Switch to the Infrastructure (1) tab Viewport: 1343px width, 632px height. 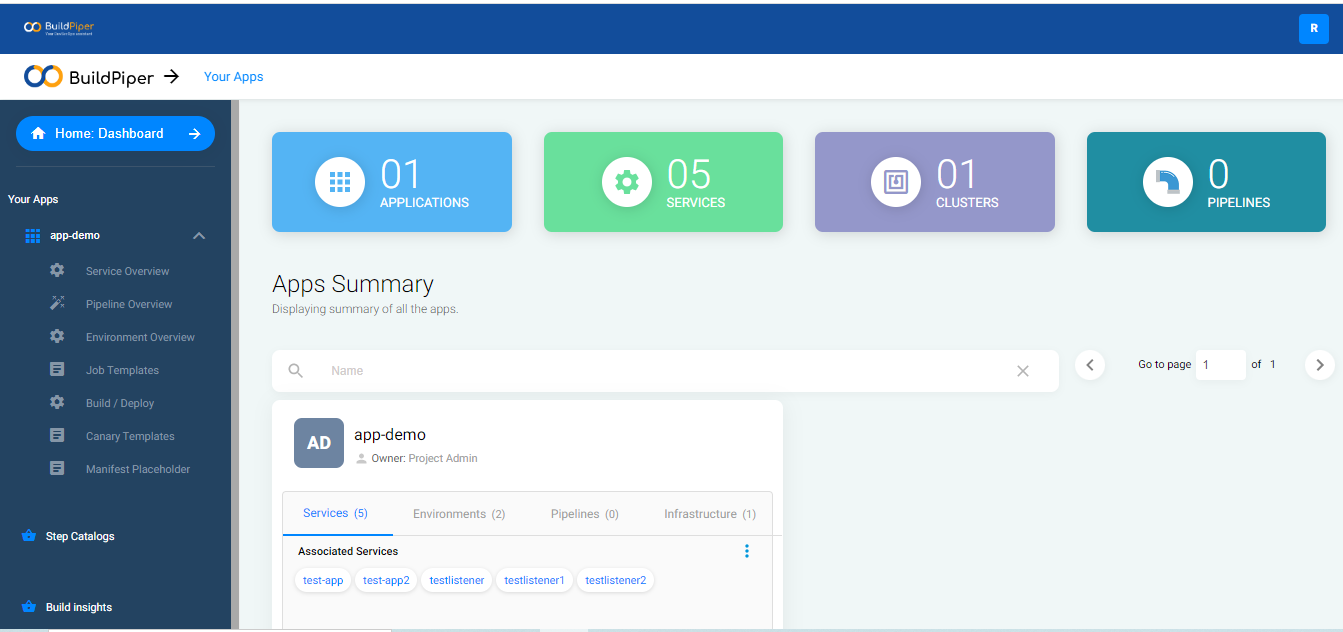coord(710,514)
